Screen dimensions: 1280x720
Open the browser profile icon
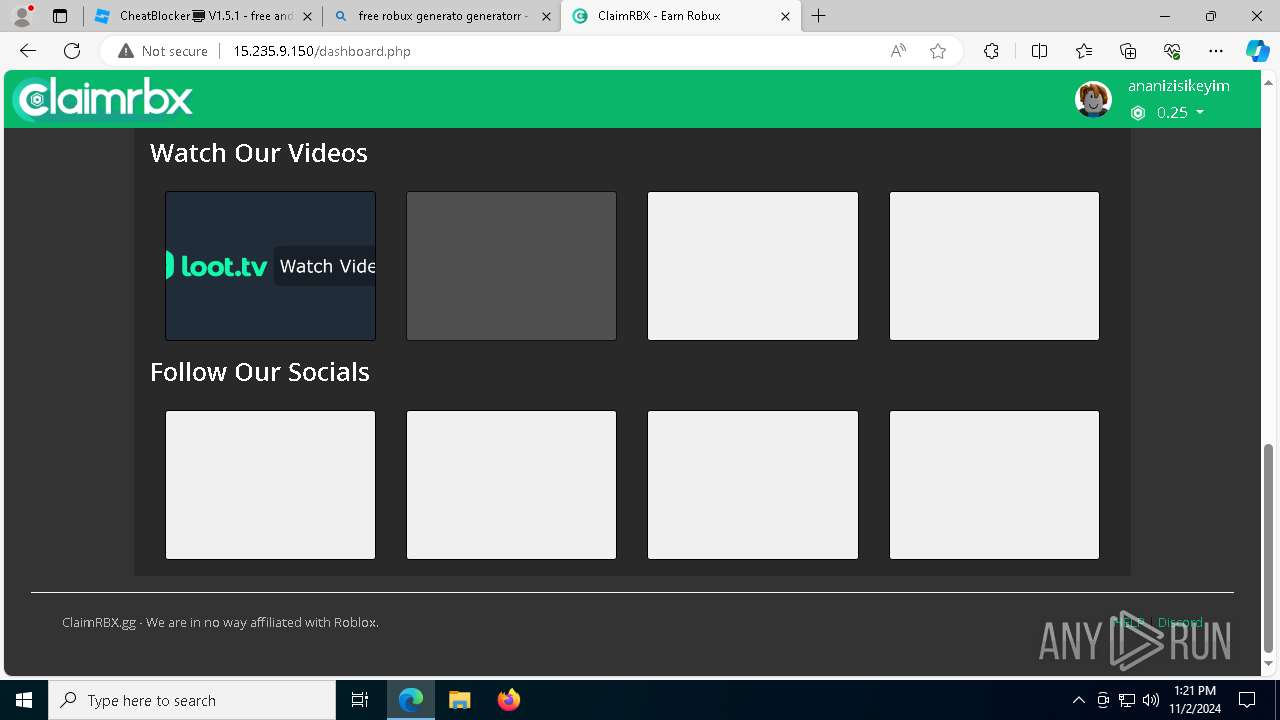coord(22,16)
